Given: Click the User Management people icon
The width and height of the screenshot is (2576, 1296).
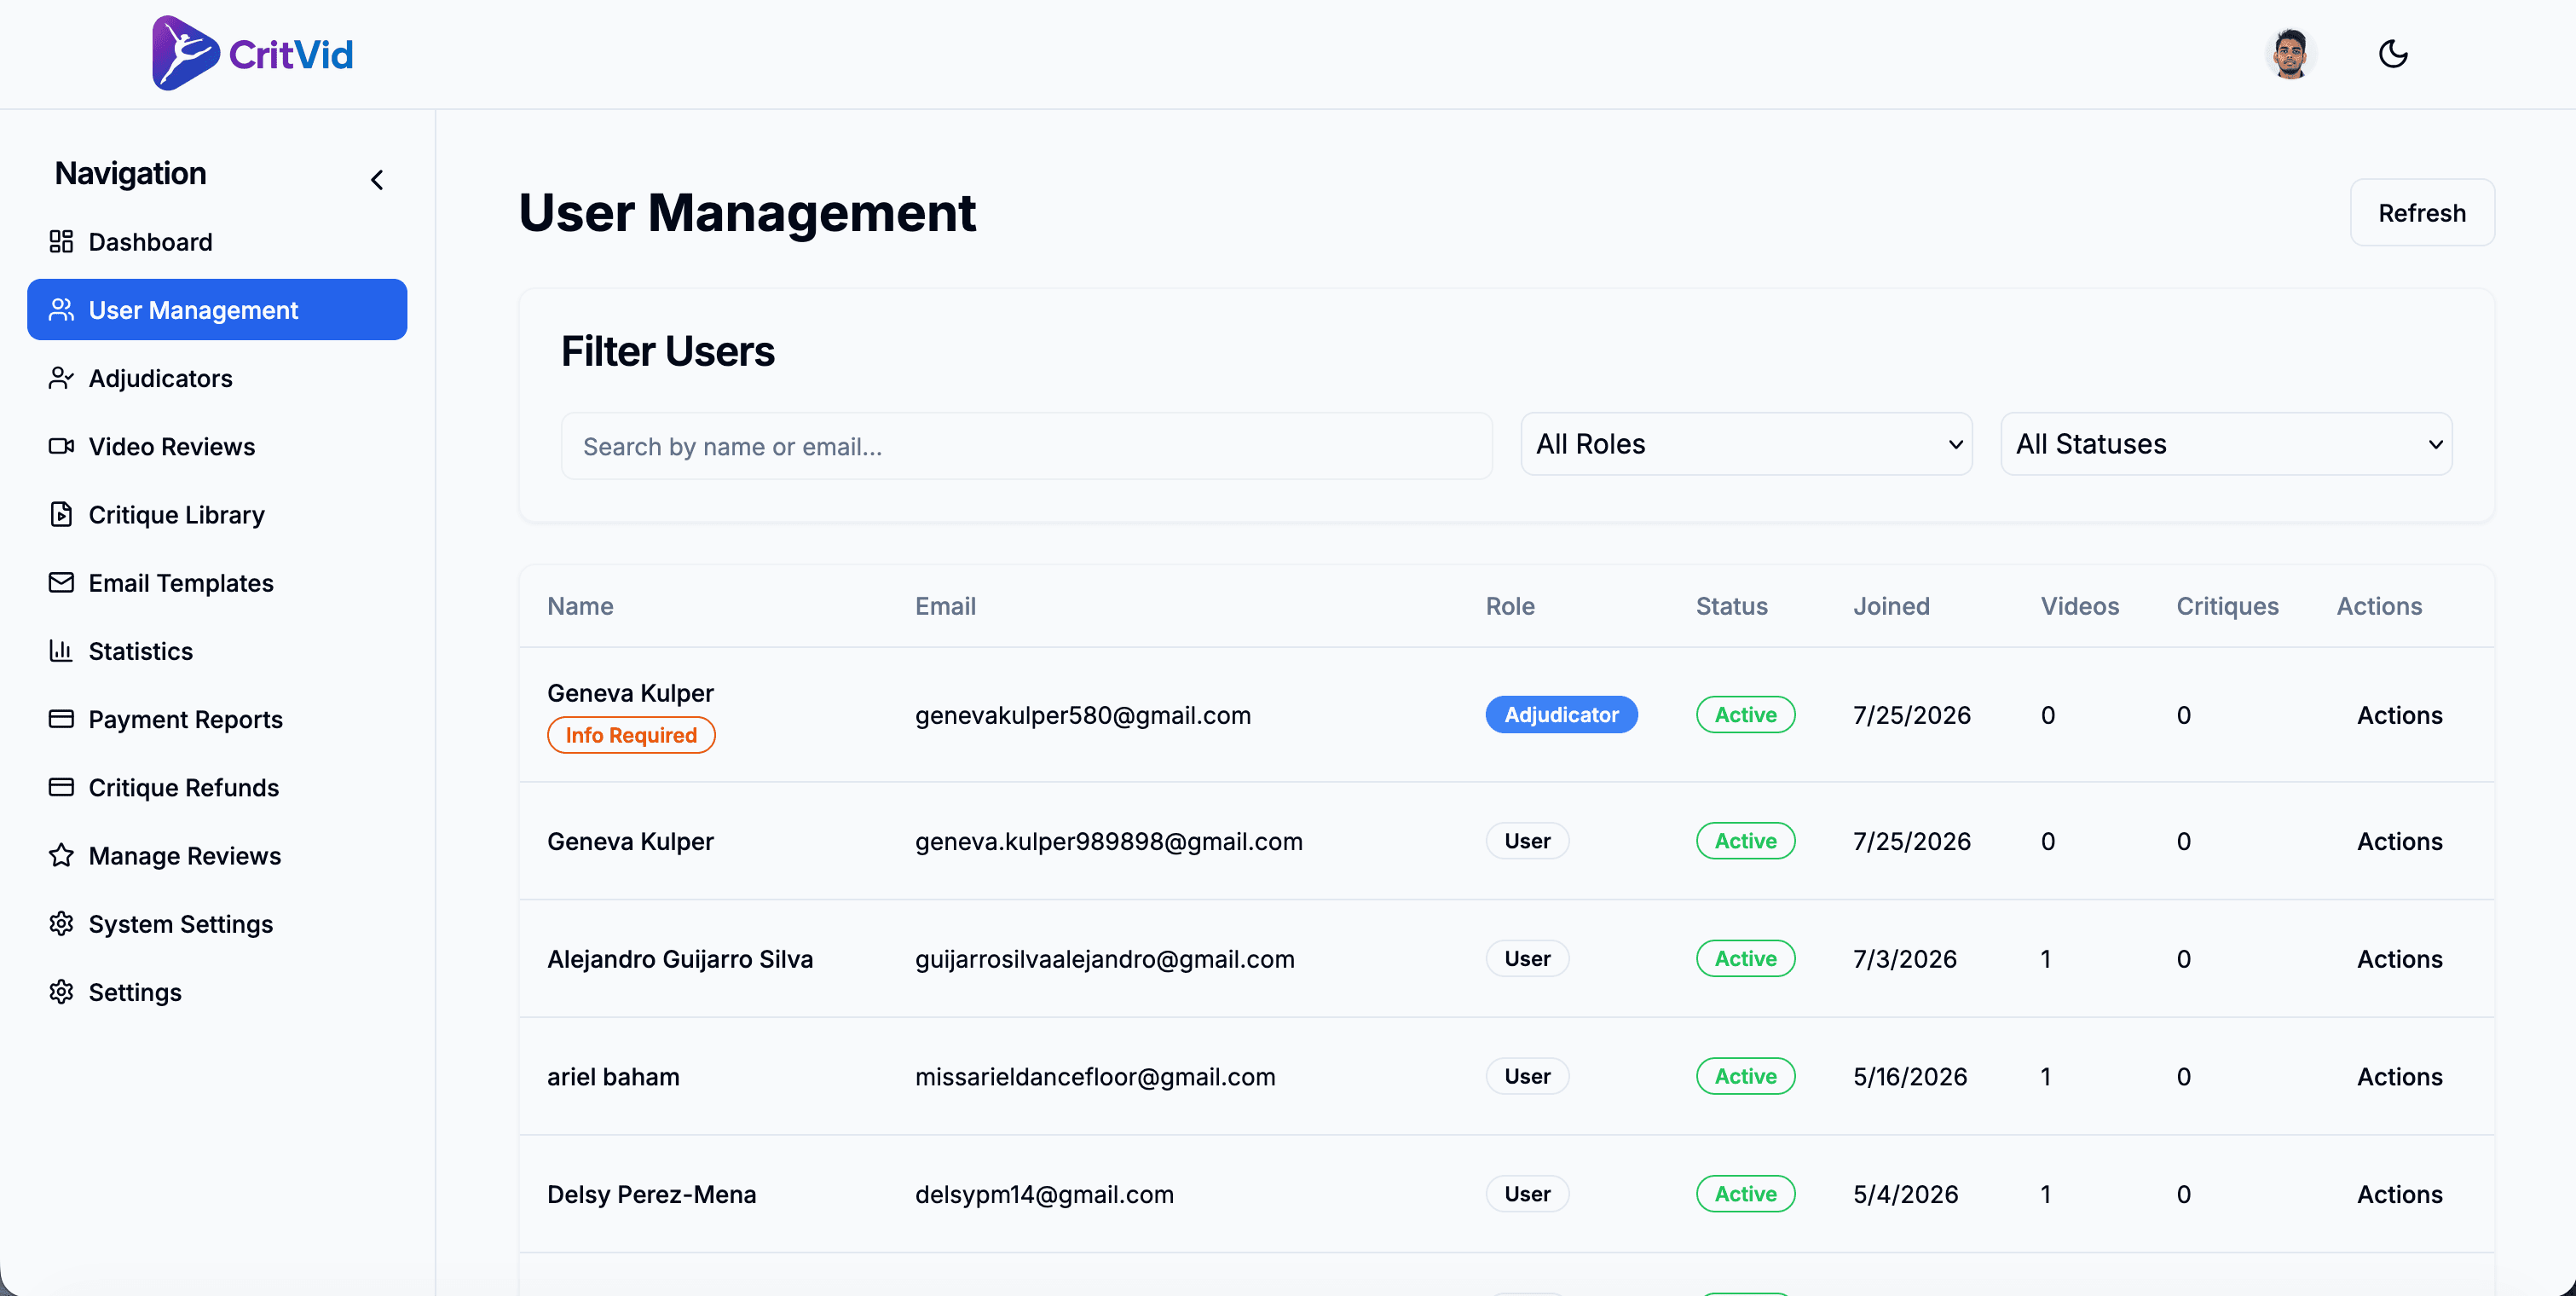Looking at the screenshot, I should (x=61, y=310).
